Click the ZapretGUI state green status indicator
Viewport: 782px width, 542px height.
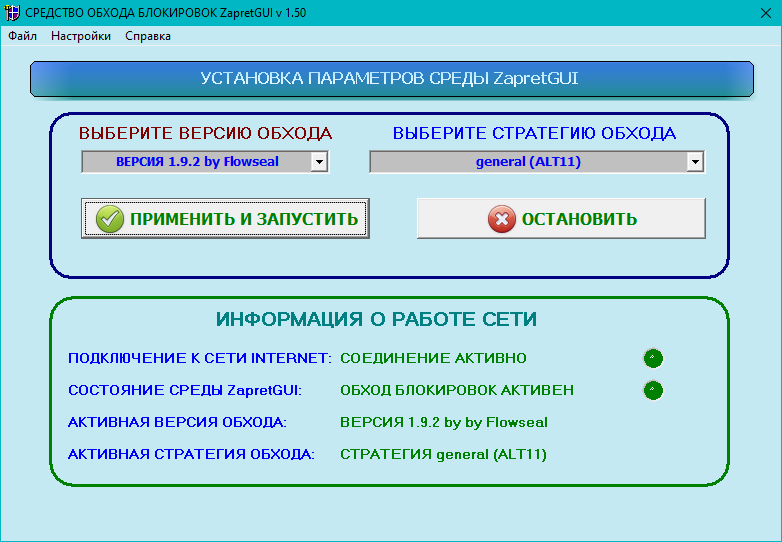[653, 390]
